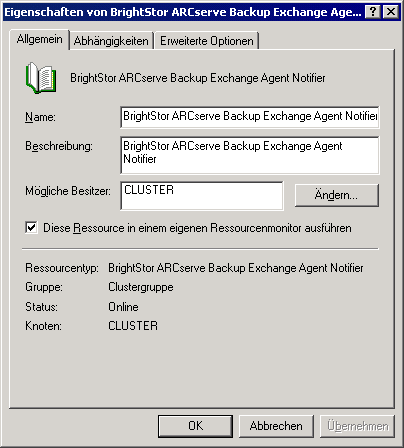Click the Ressourcentyp value text

[236, 268]
